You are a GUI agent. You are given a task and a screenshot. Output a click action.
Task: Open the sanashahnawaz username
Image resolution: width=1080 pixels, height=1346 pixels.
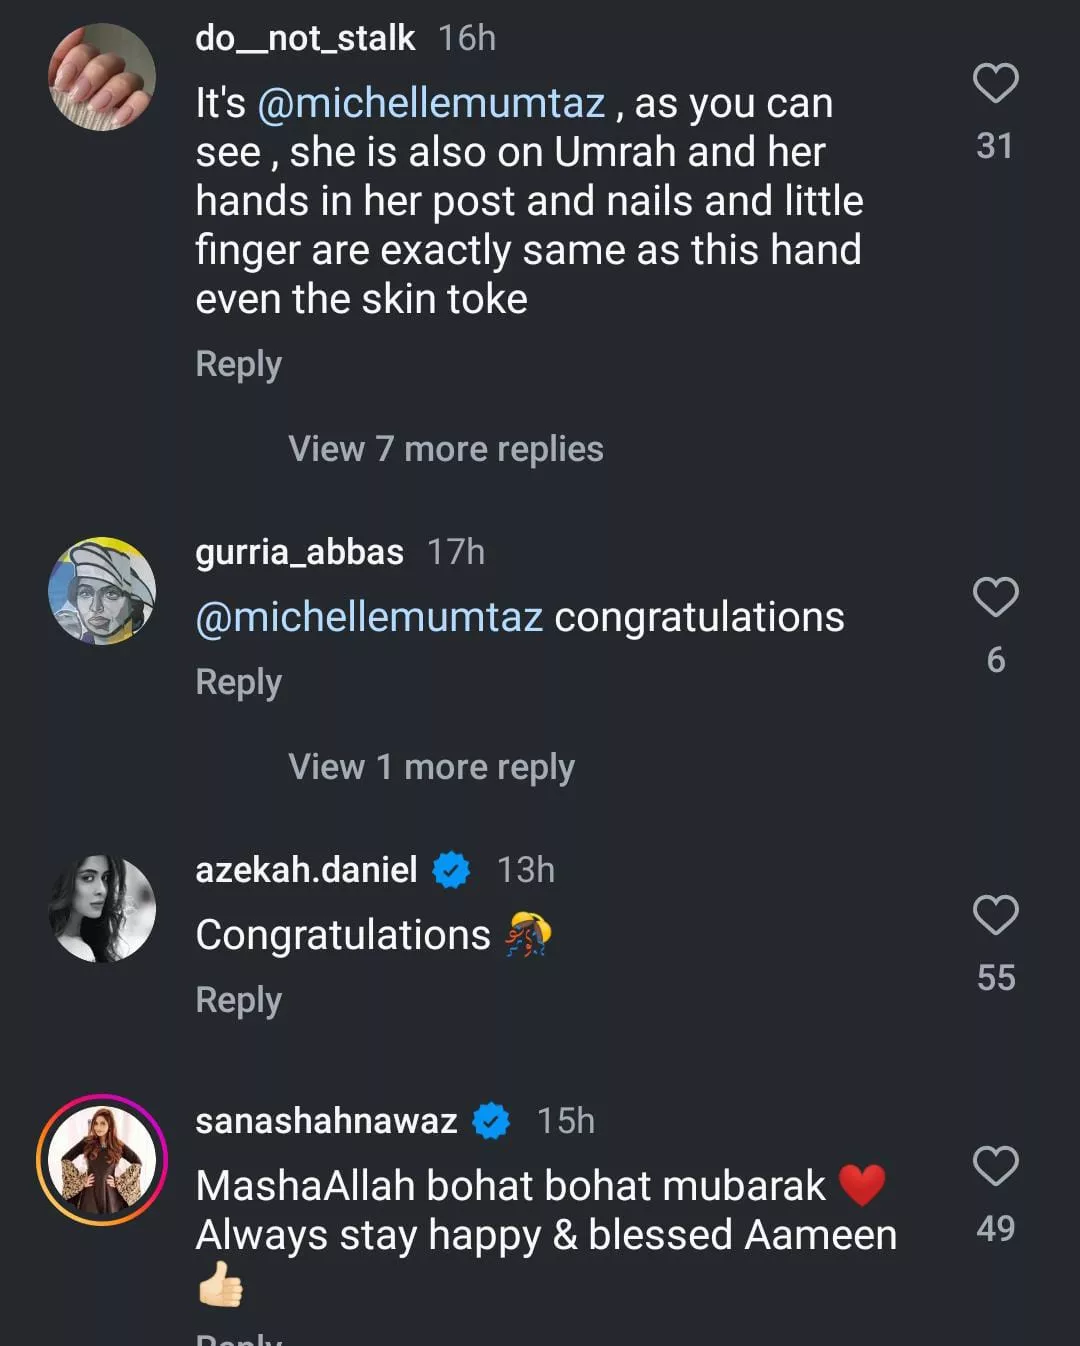coord(326,1121)
